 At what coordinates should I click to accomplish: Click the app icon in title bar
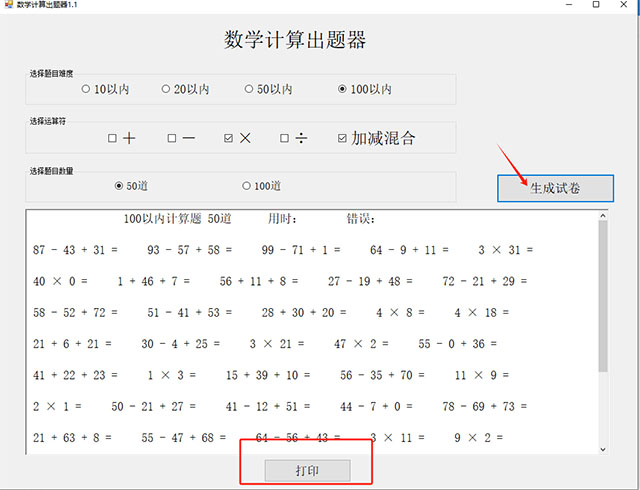[x=8, y=4]
